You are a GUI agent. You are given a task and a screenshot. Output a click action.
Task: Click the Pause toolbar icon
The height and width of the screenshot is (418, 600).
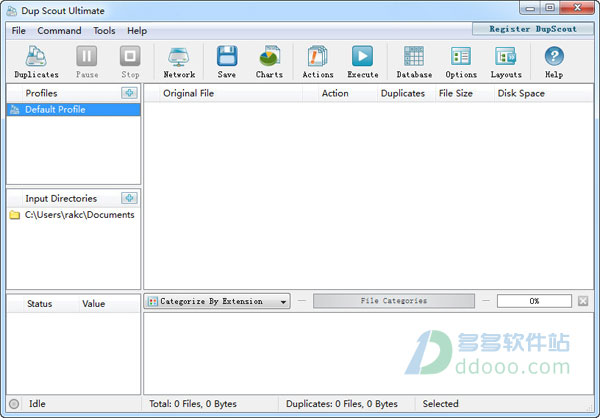click(x=87, y=62)
